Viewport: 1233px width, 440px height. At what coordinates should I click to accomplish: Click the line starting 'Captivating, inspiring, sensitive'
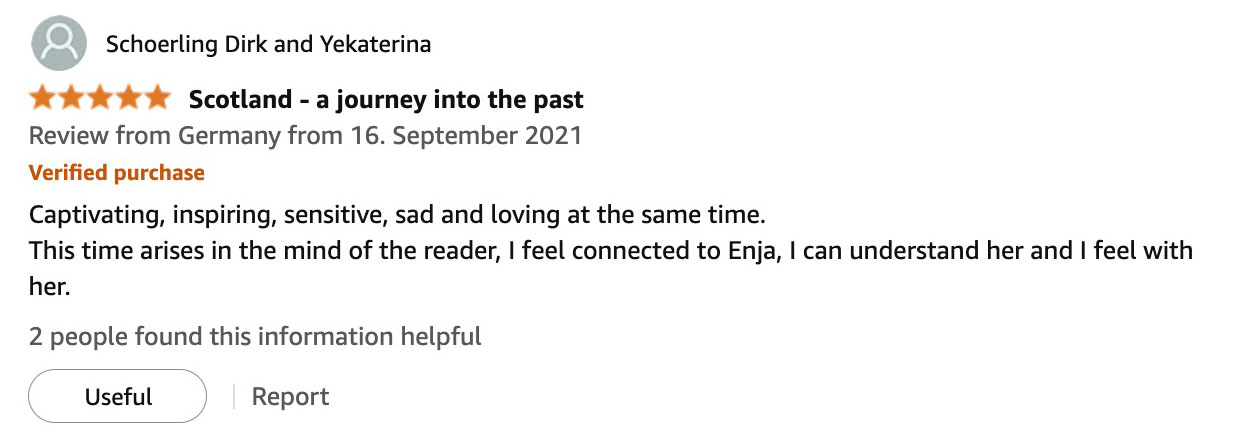(x=397, y=215)
